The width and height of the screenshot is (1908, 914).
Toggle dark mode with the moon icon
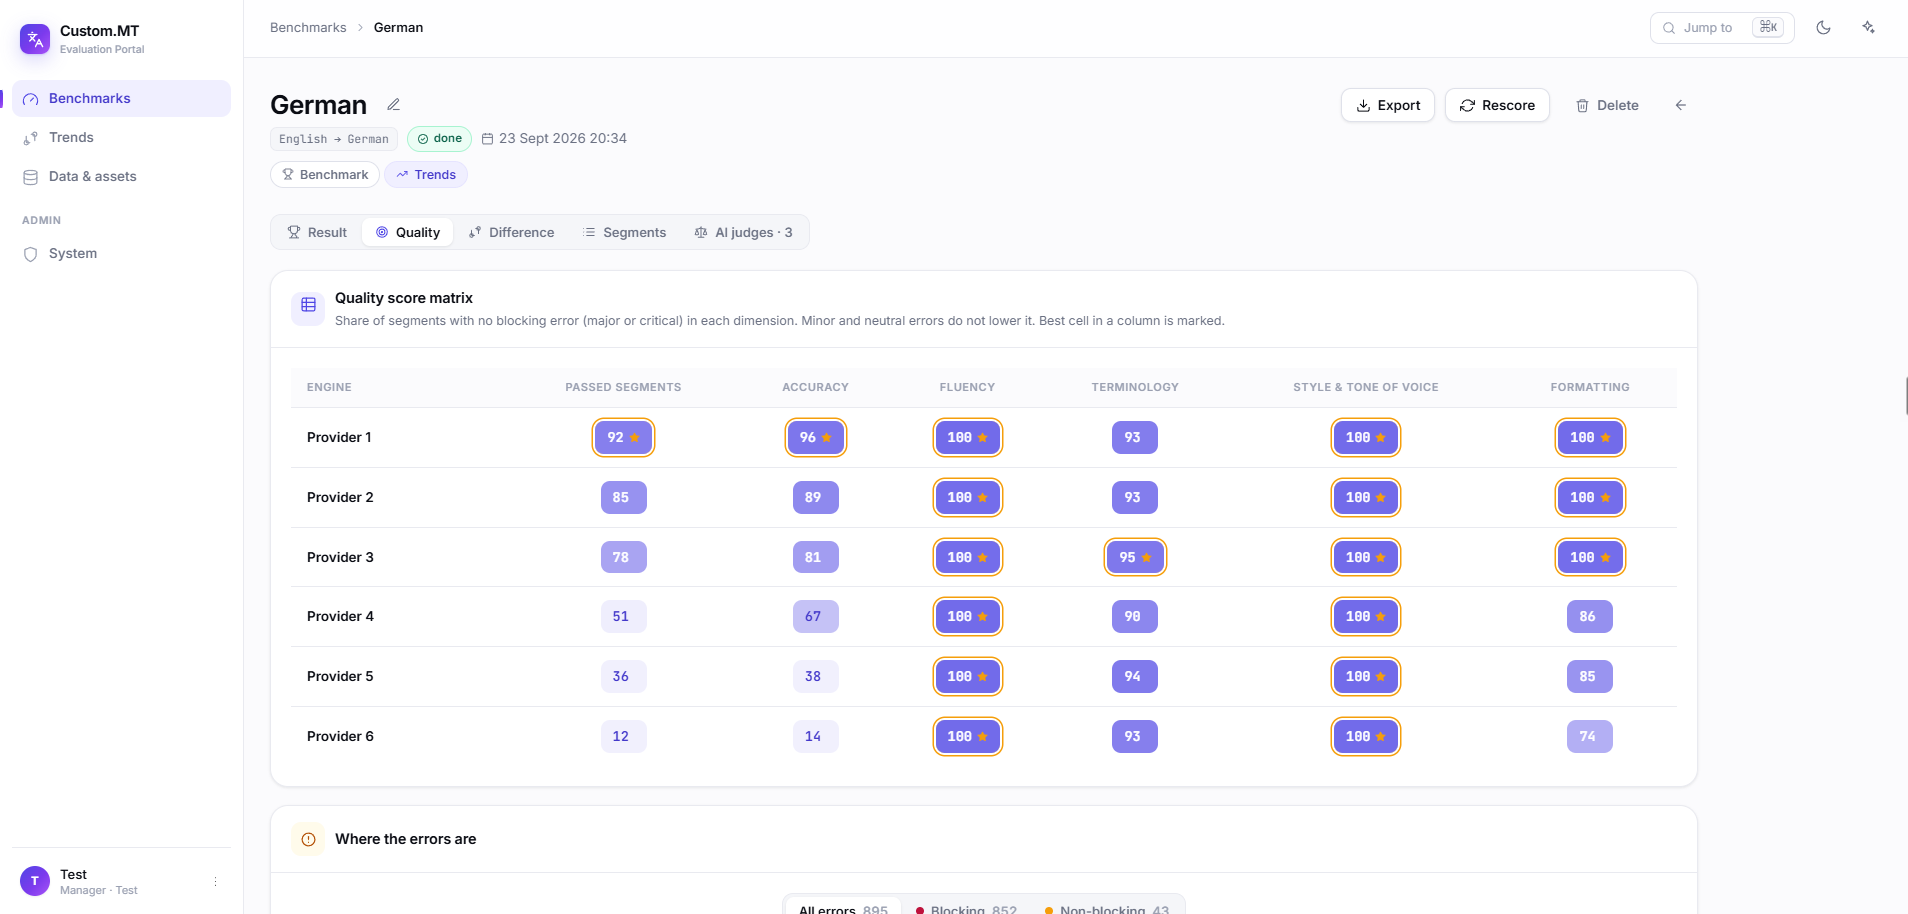pos(1823,28)
